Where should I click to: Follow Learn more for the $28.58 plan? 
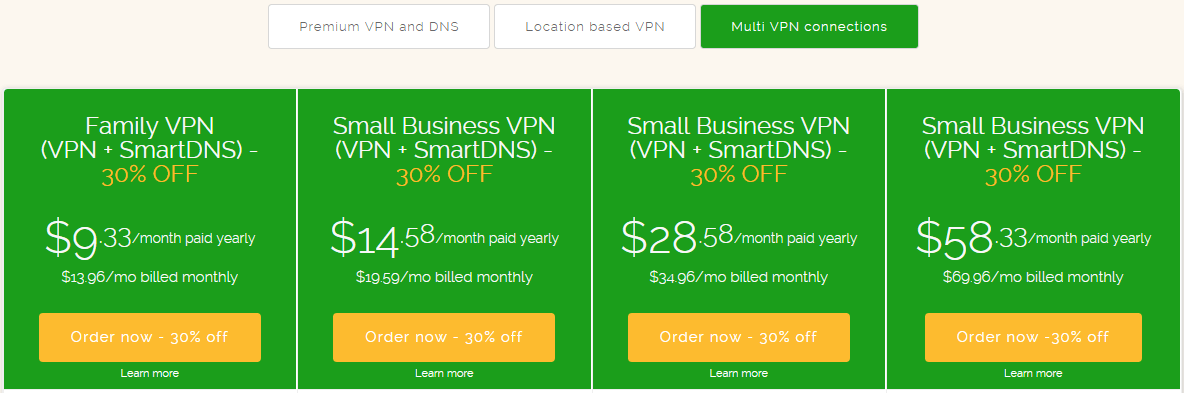[738, 373]
